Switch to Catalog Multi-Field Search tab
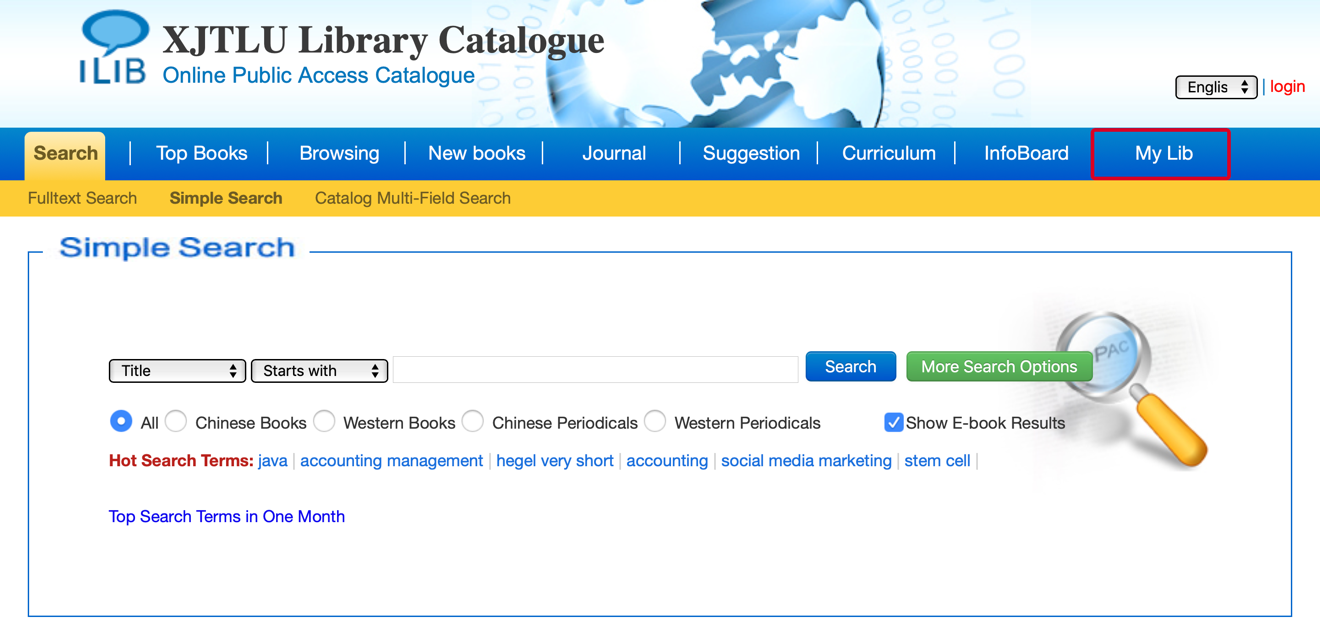Viewport: 1320px width, 631px height. [412, 198]
